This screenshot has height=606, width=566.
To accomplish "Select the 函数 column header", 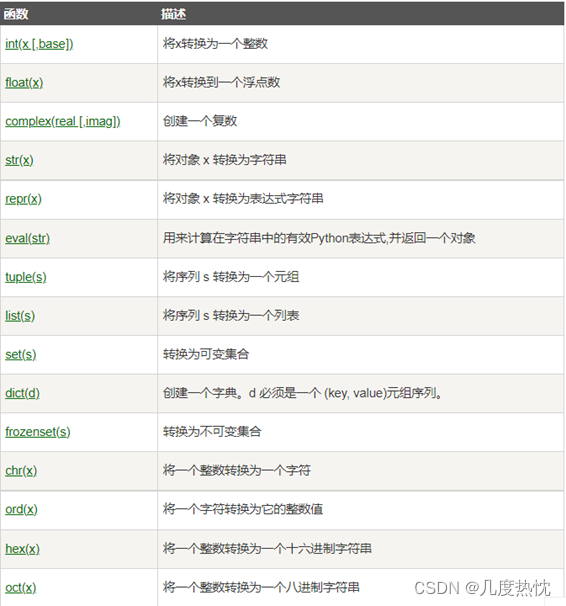I will point(16,14).
